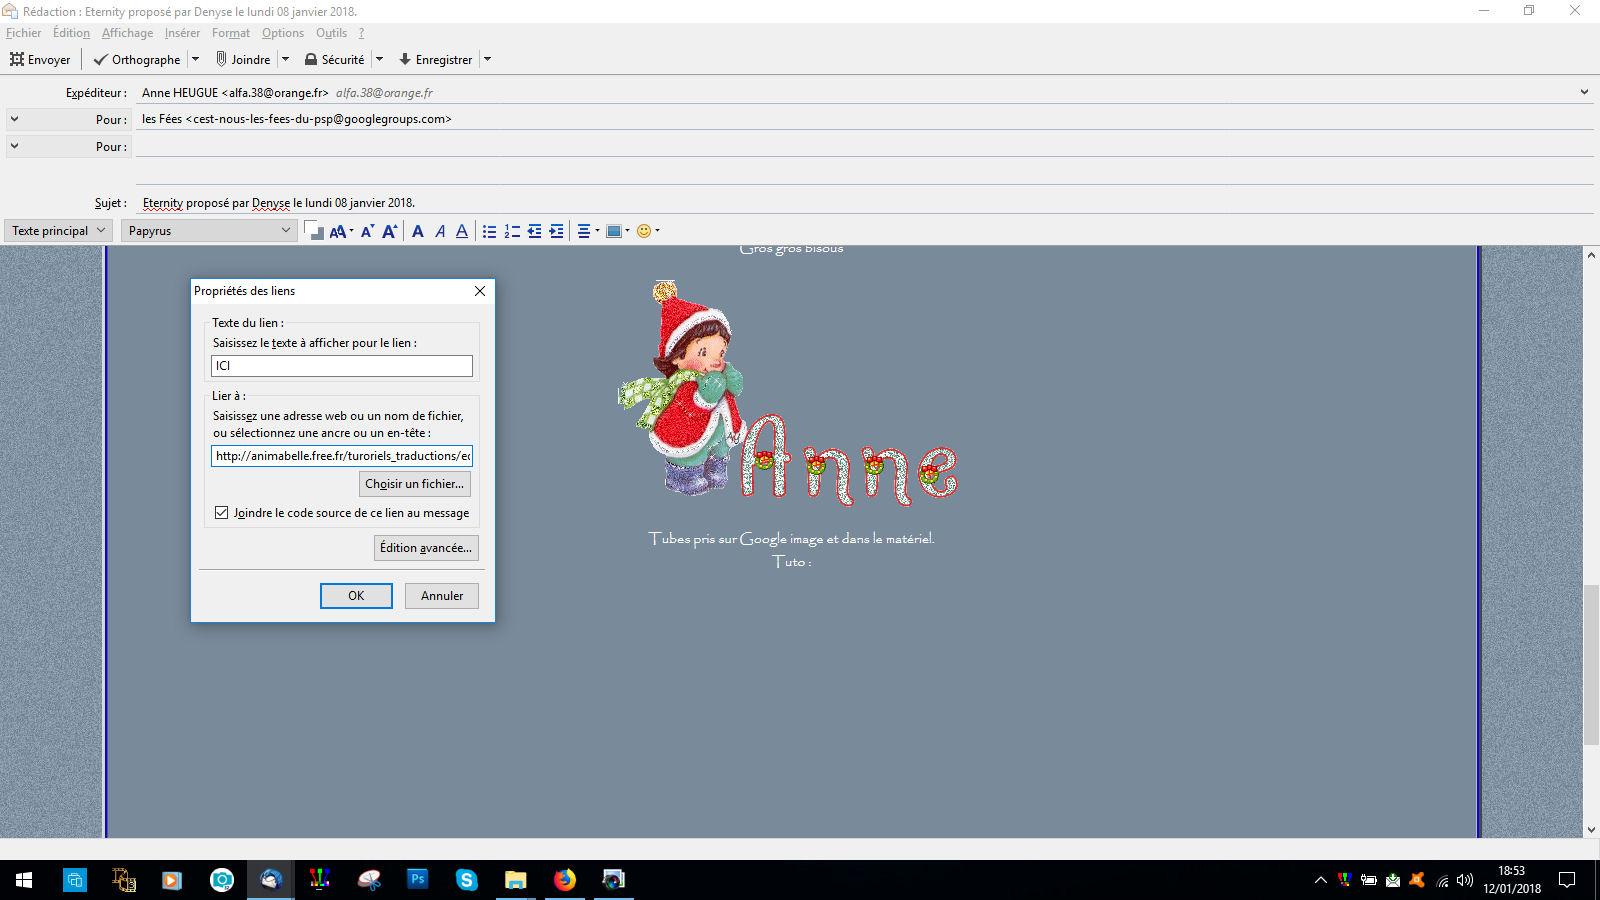Open Photoshop from the taskbar
1600x900 pixels.
pos(418,880)
